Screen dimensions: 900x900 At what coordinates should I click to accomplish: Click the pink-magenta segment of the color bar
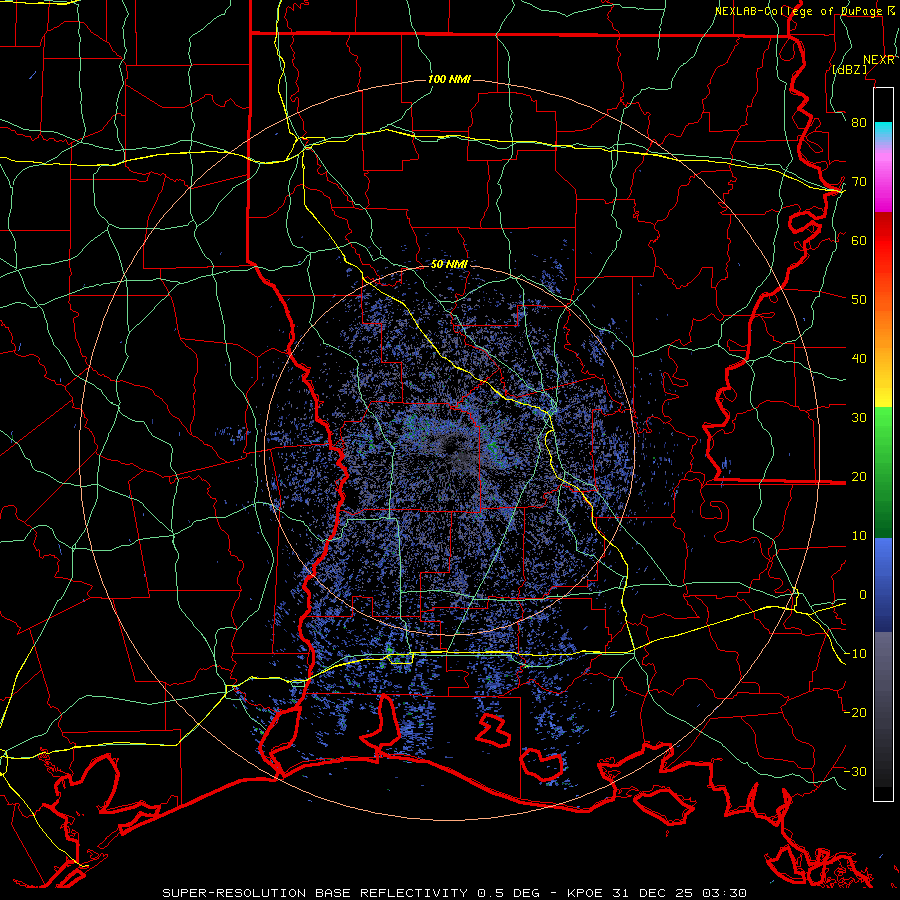(883, 178)
